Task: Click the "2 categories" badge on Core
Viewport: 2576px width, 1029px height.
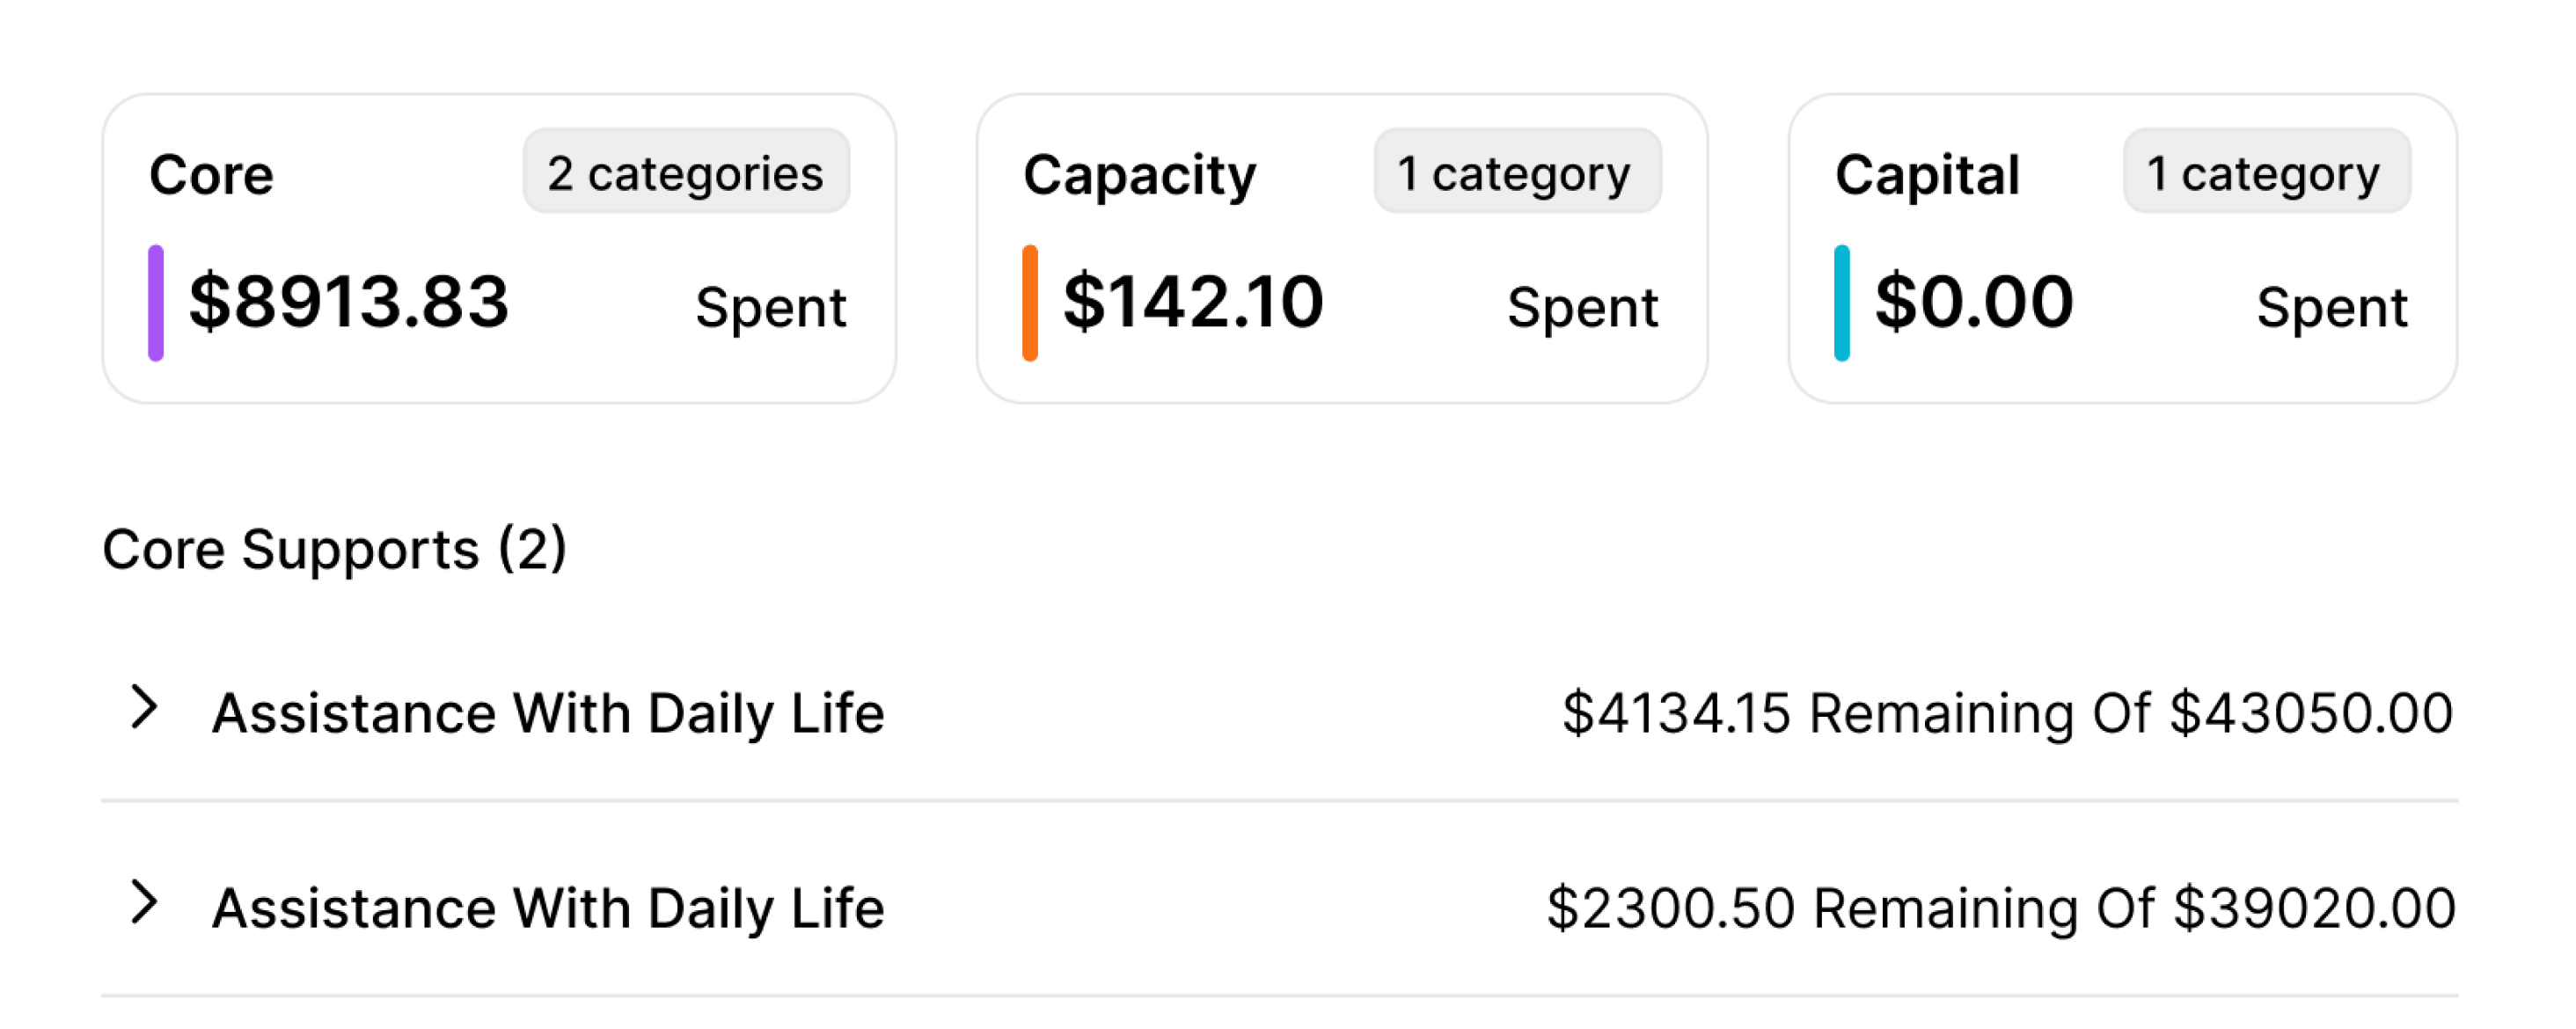Action: click(686, 172)
